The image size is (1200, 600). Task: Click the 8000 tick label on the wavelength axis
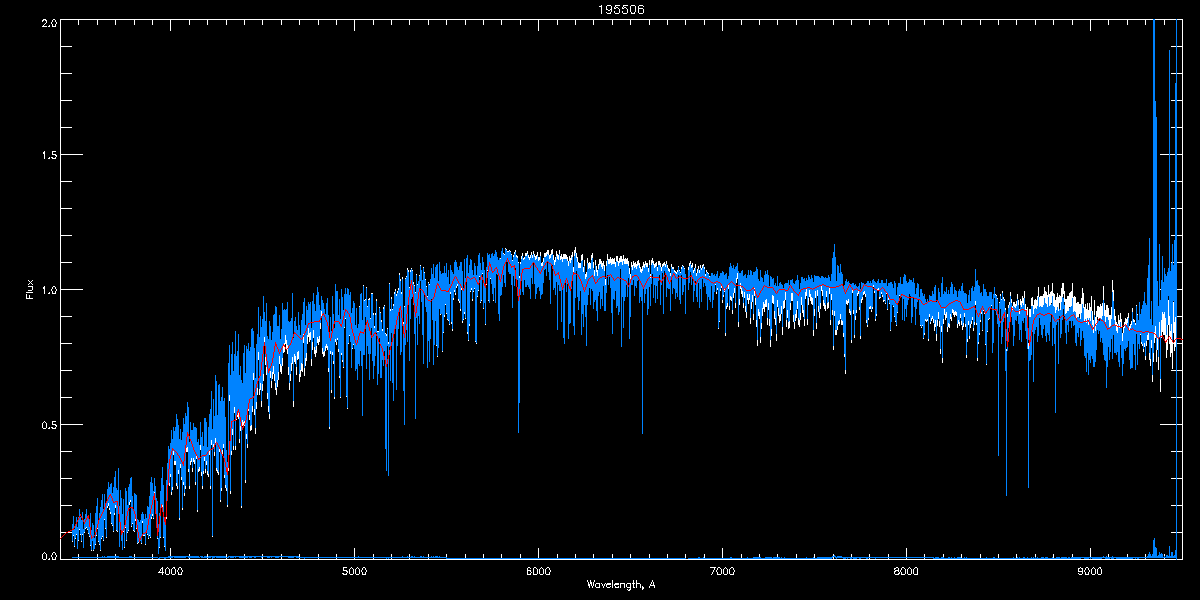pos(906,571)
